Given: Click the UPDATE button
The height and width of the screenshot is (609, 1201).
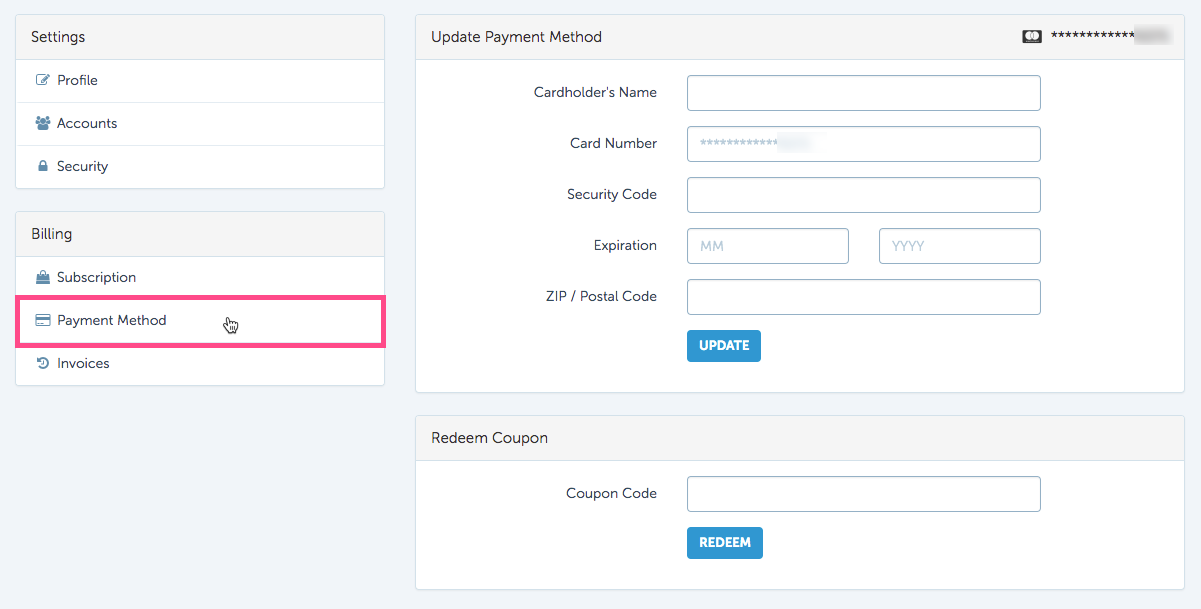Looking at the screenshot, I should click(x=724, y=346).
